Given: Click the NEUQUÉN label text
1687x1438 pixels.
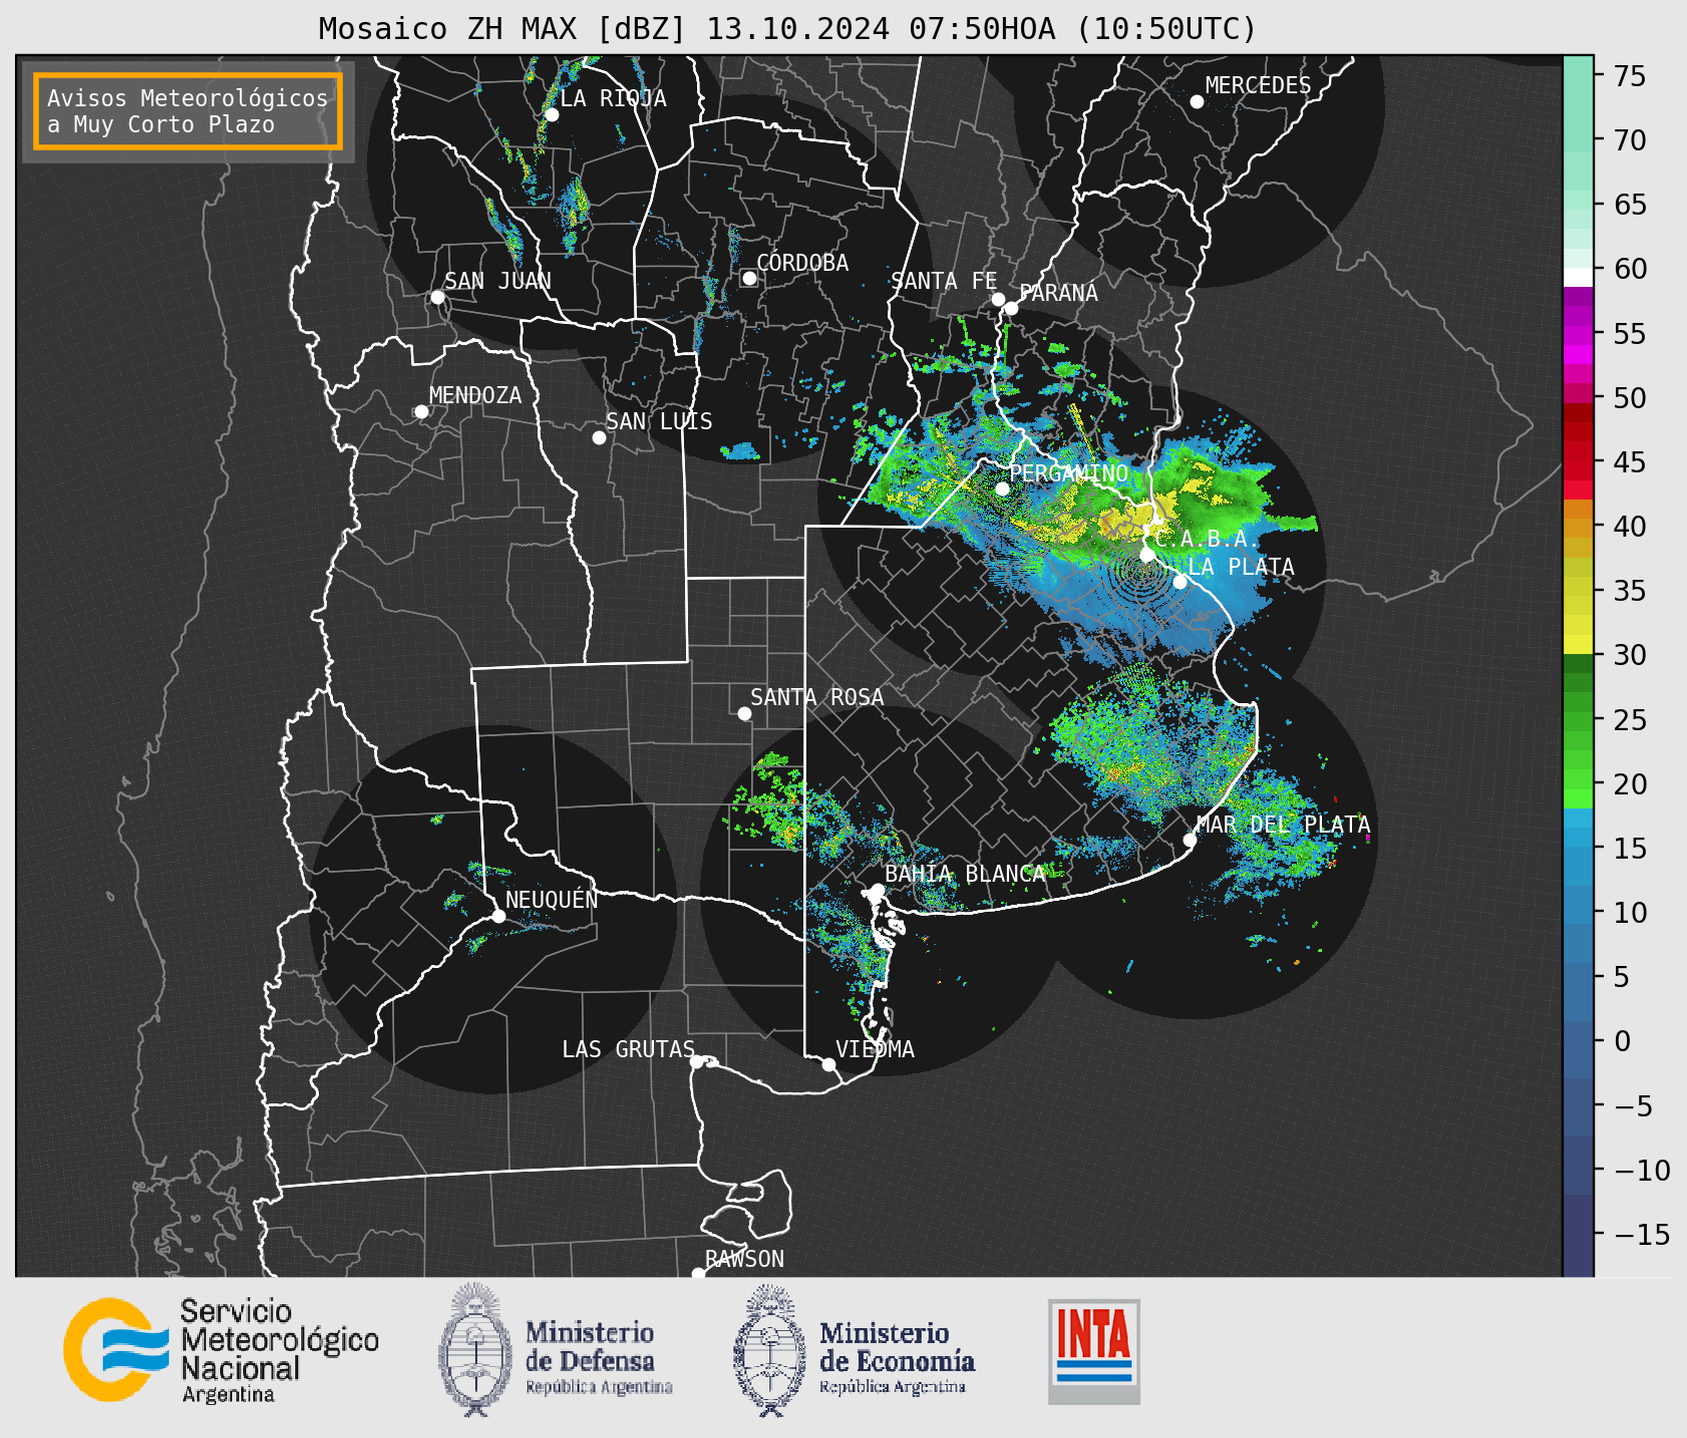Looking at the screenshot, I should point(552,899).
